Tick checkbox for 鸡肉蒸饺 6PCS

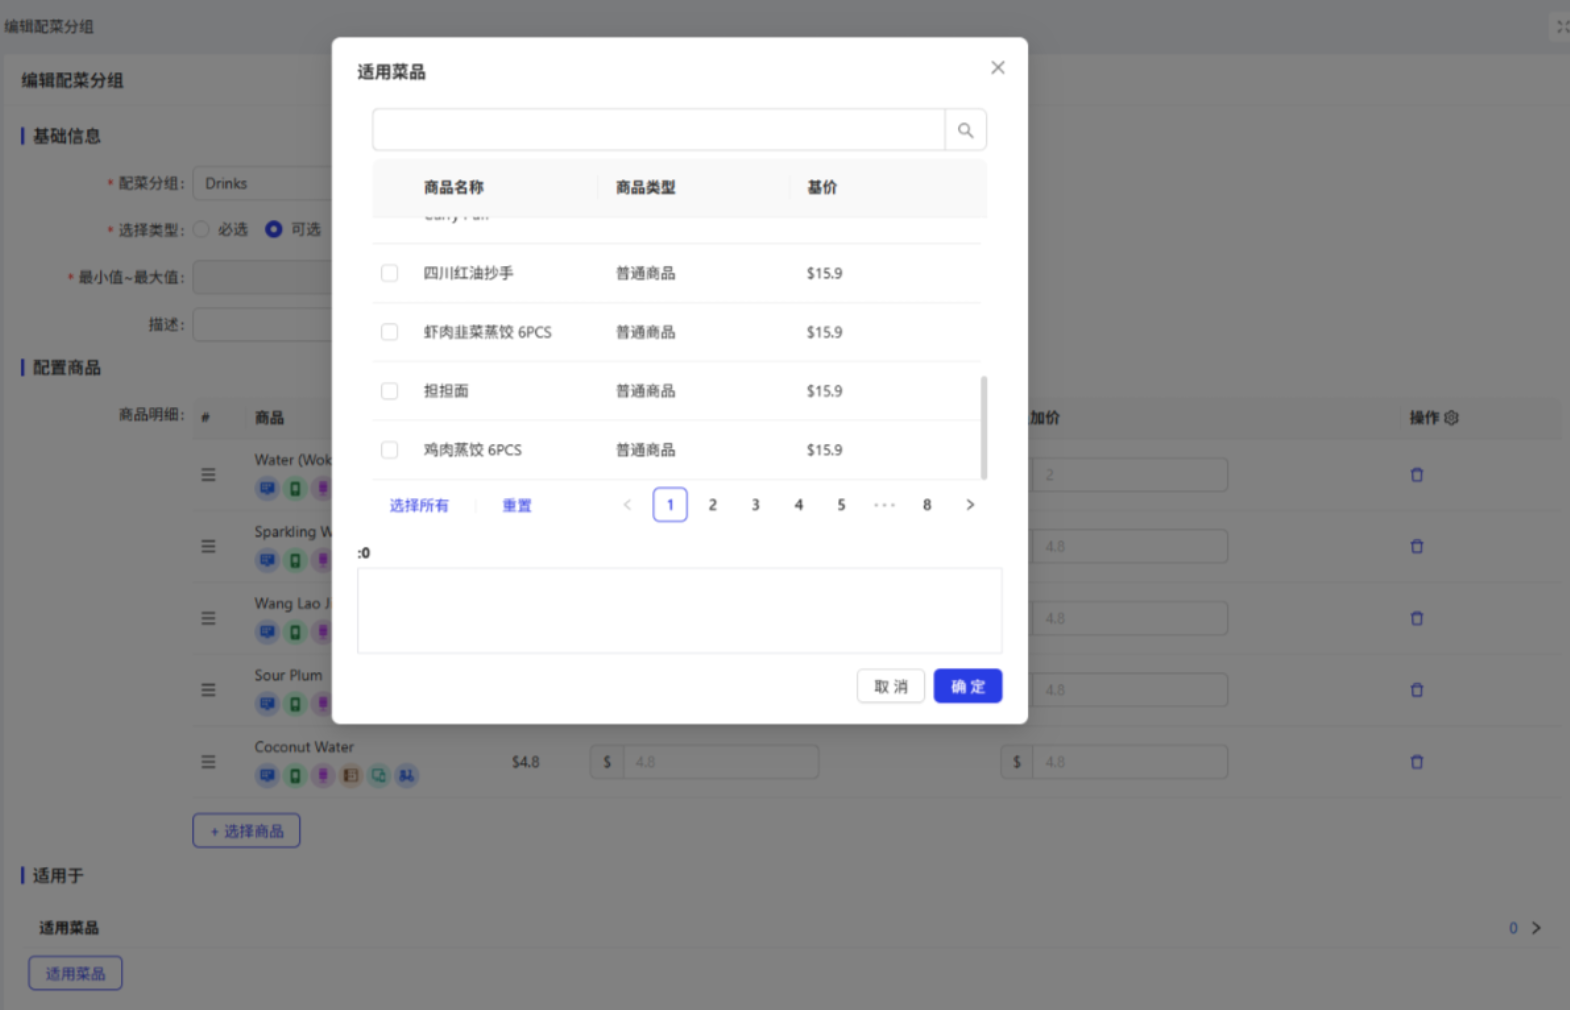(389, 450)
